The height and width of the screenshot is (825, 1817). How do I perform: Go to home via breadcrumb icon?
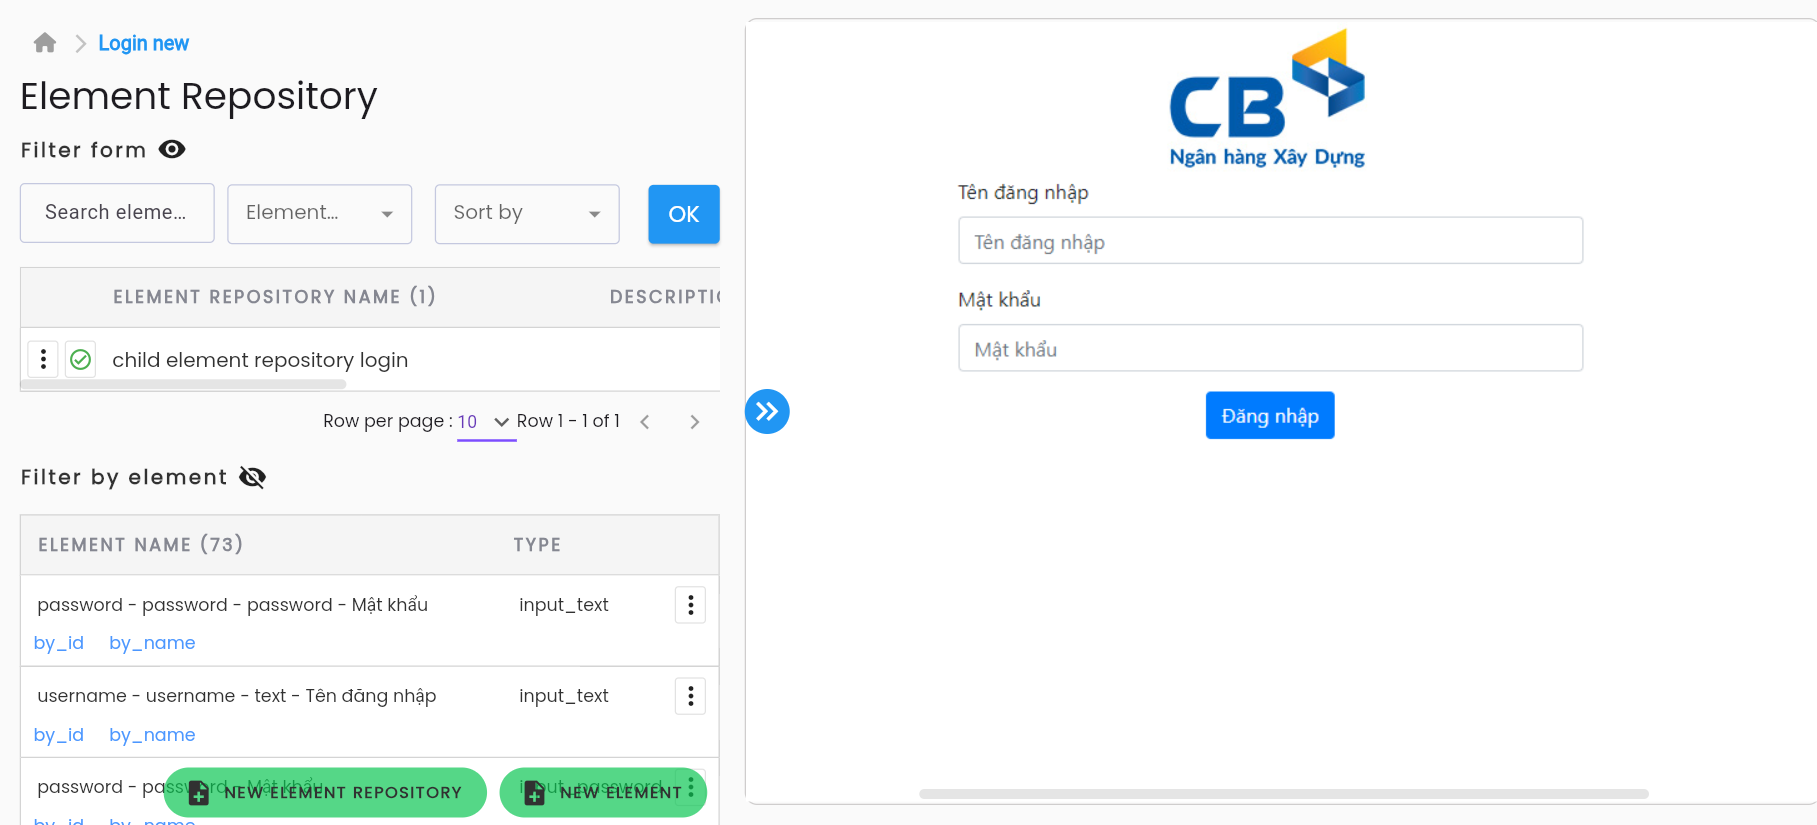[45, 43]
